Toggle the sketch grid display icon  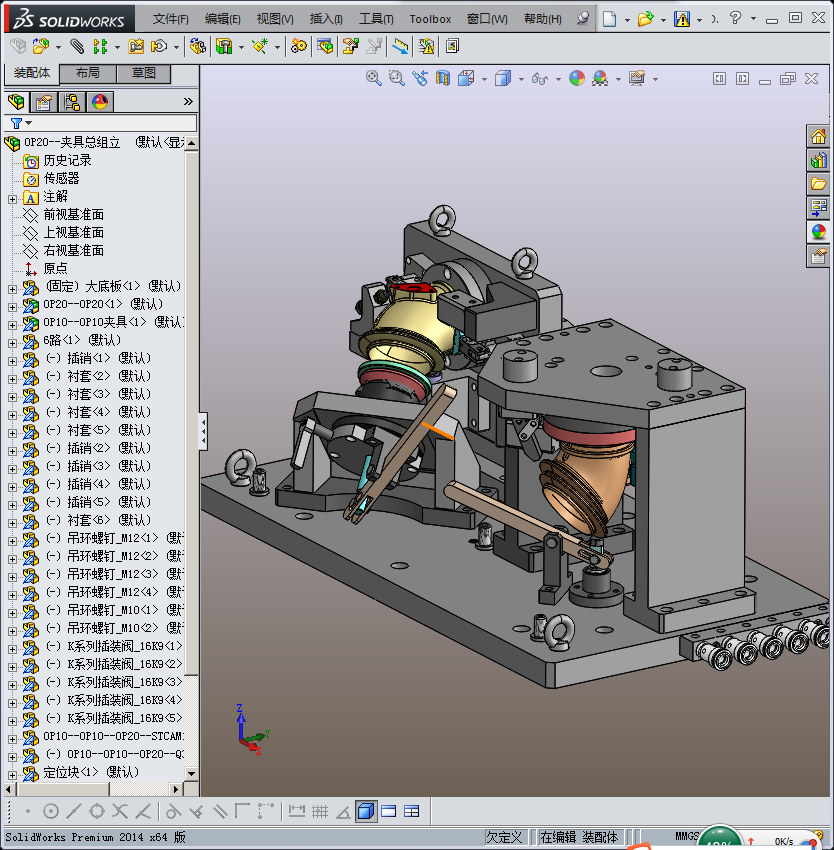(x=320, y=811)
